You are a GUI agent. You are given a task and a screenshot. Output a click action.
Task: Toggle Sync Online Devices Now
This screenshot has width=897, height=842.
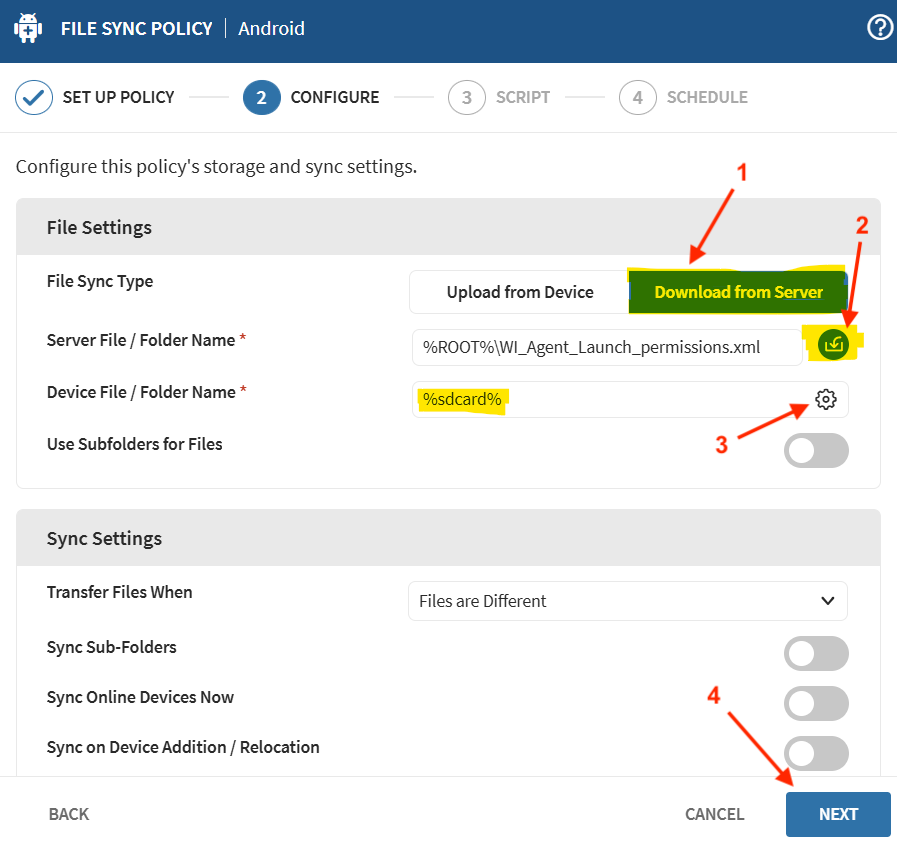(x=816, y=704)
